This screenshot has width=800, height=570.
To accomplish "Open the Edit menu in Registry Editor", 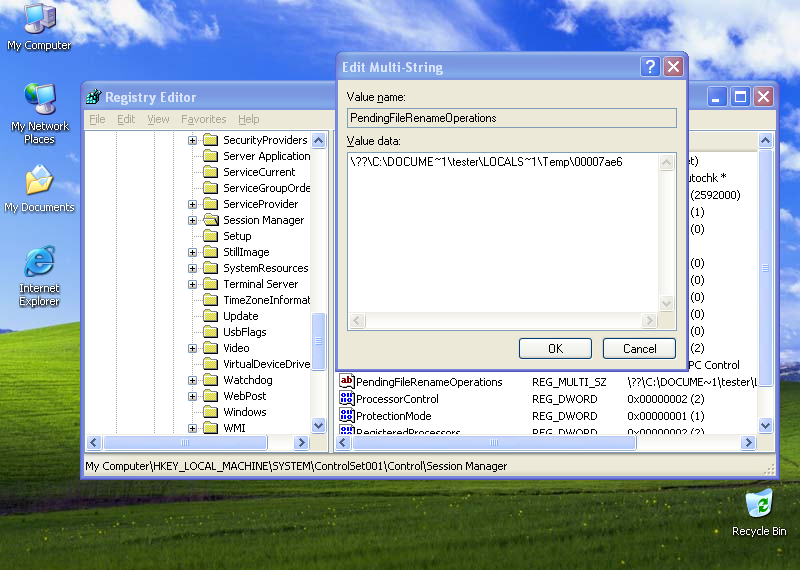I will pos(126,119).
